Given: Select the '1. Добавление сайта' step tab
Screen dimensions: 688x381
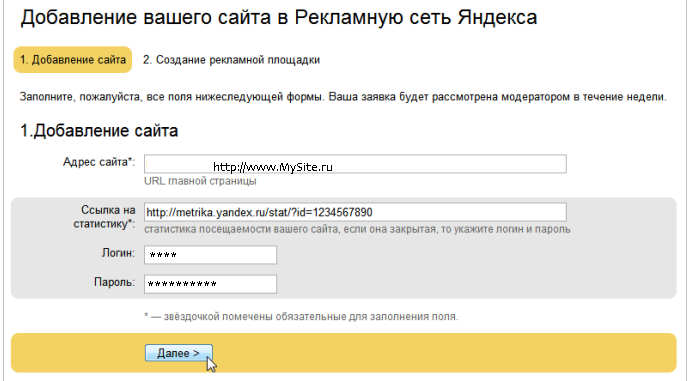Looking at the screenshot, I should [x=73, y=60].
